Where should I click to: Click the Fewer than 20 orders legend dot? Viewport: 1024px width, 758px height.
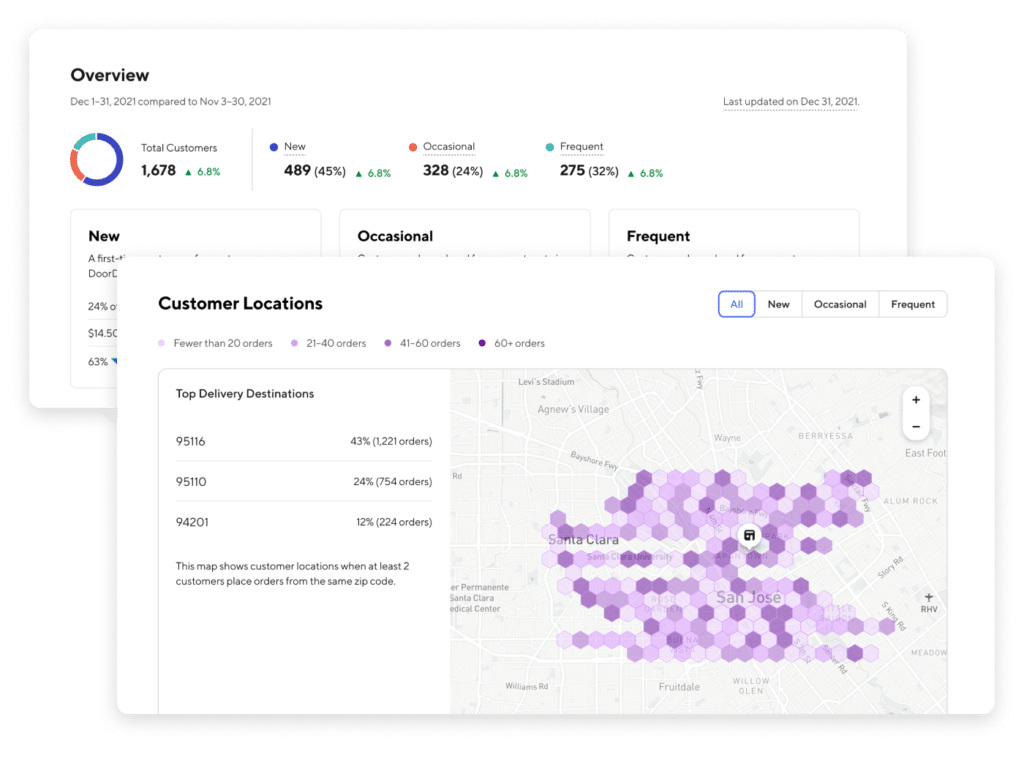point(161,343)
